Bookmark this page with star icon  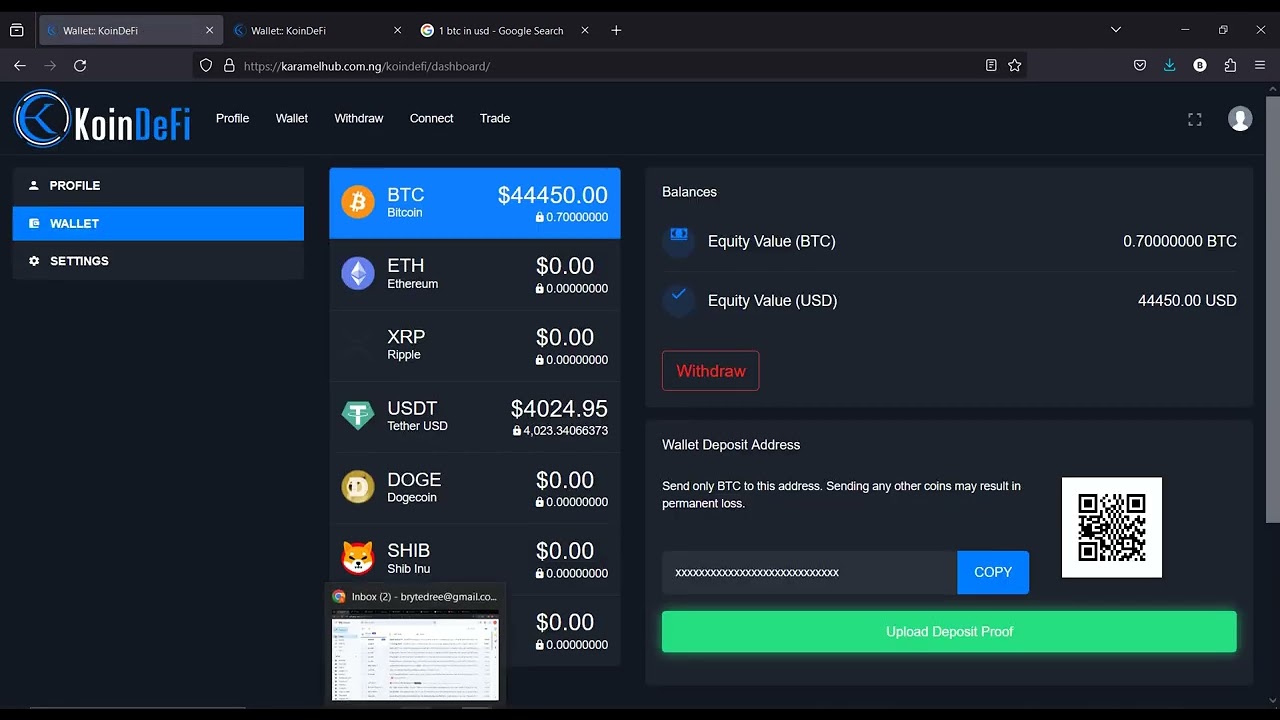click(1015, 65)
